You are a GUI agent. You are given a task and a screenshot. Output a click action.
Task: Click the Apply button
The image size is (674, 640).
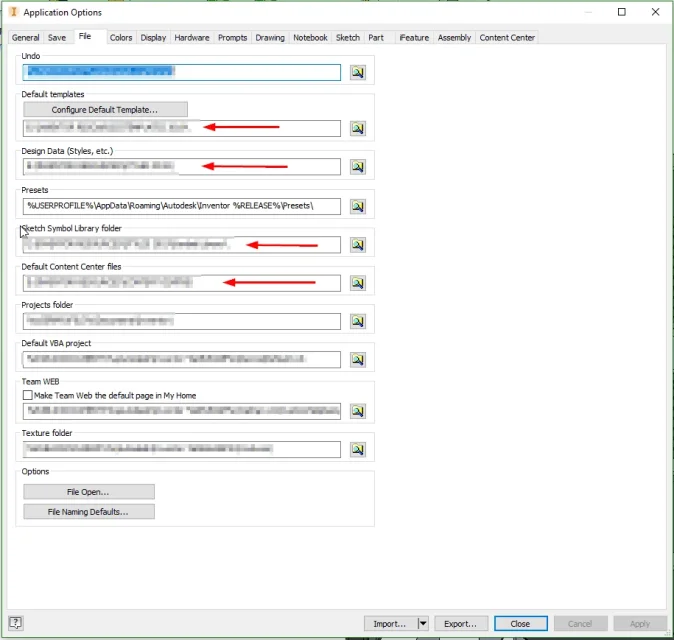[x=640, y=623]
